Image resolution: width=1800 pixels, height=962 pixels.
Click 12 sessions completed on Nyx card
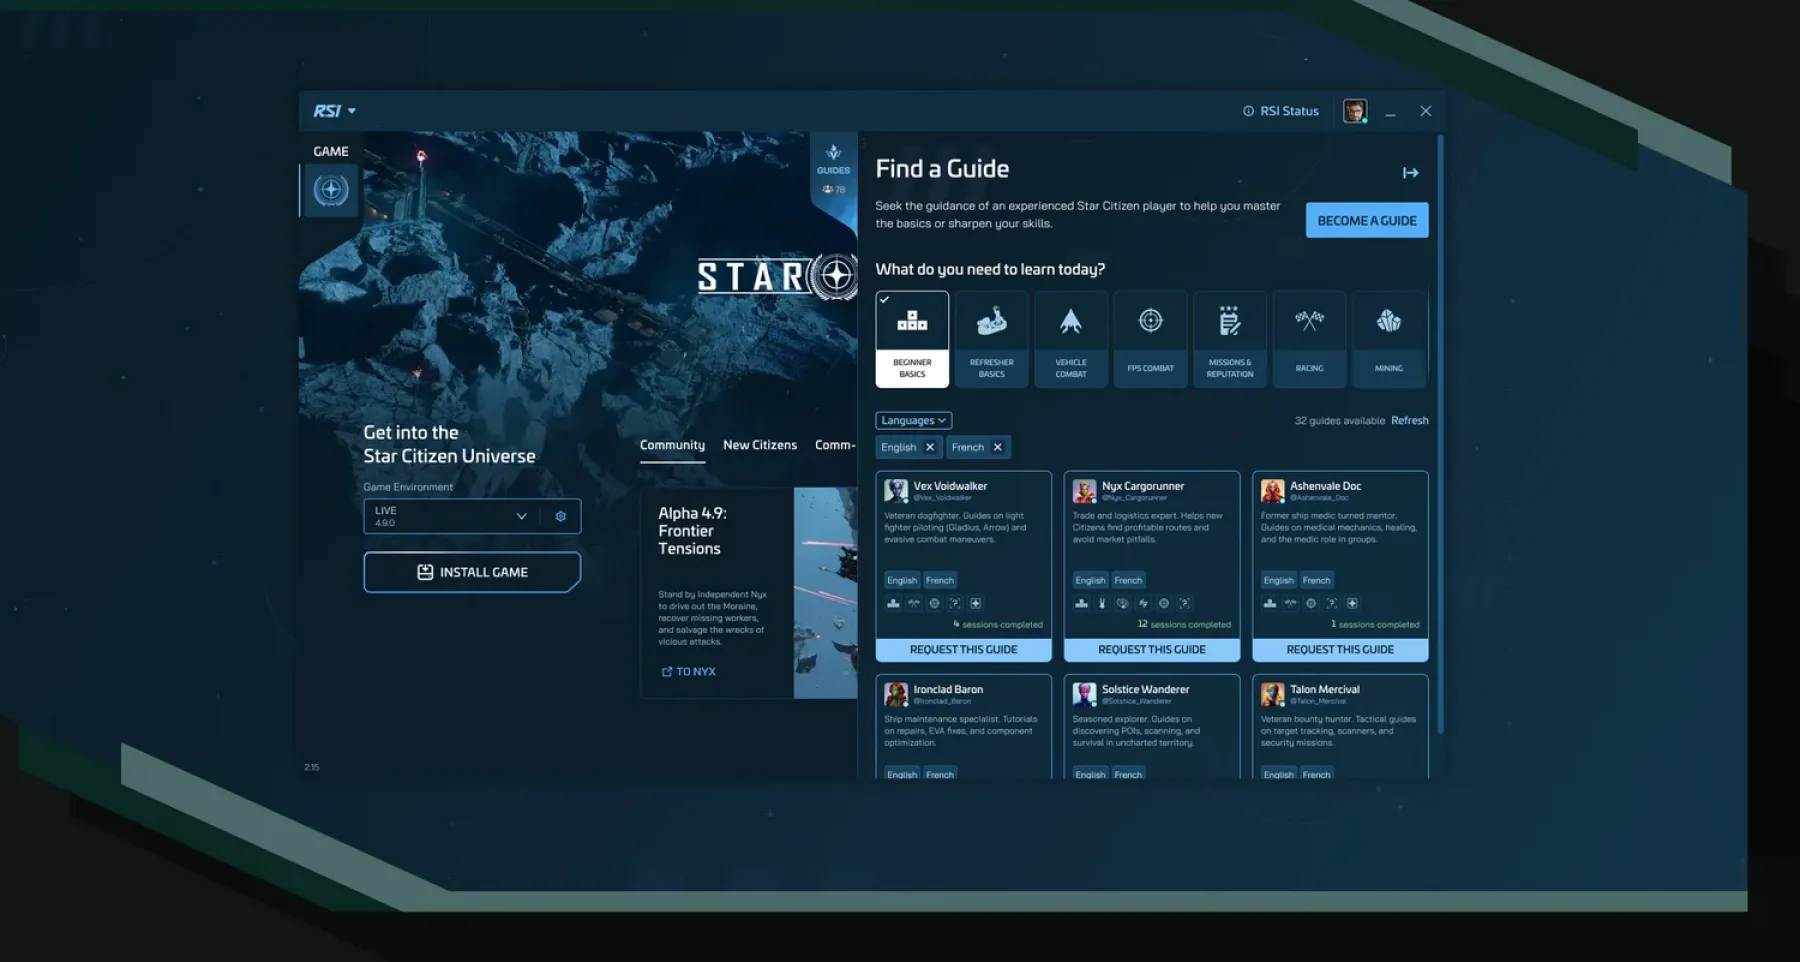coord(1184,624)
